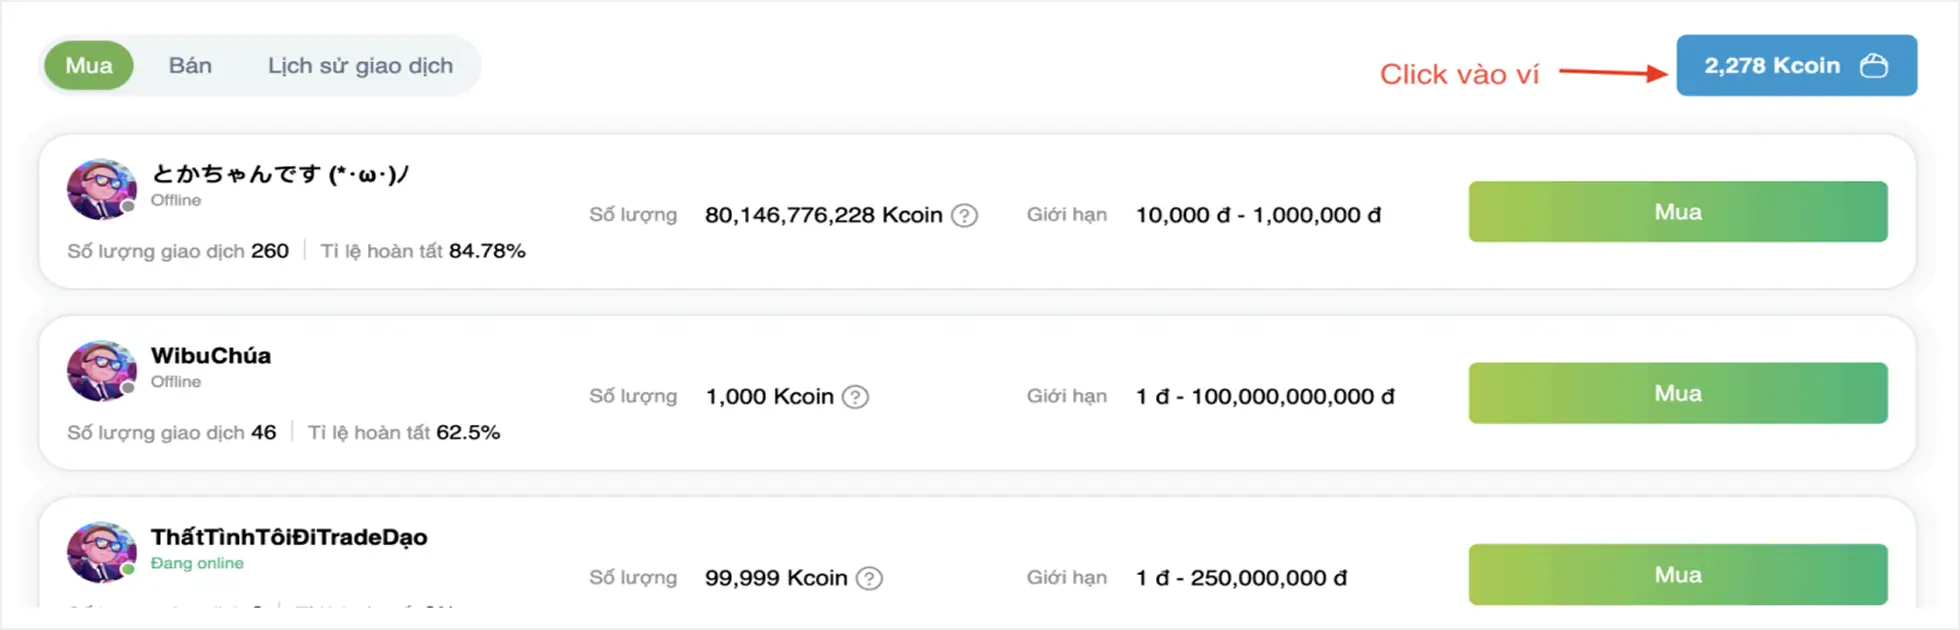Click the first seller's avatar (とかちゃんです)

[x=101, y=189]
